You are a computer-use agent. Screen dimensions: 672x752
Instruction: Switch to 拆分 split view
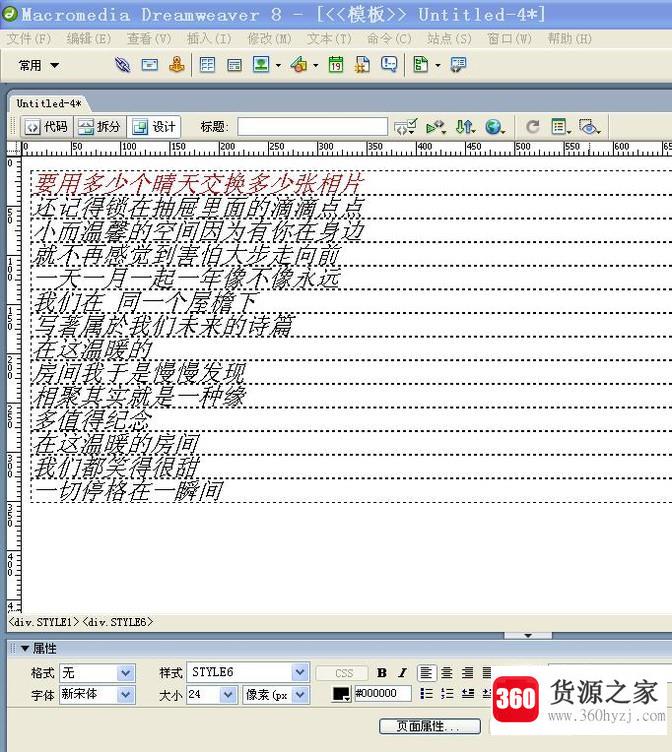click(99, 127)
